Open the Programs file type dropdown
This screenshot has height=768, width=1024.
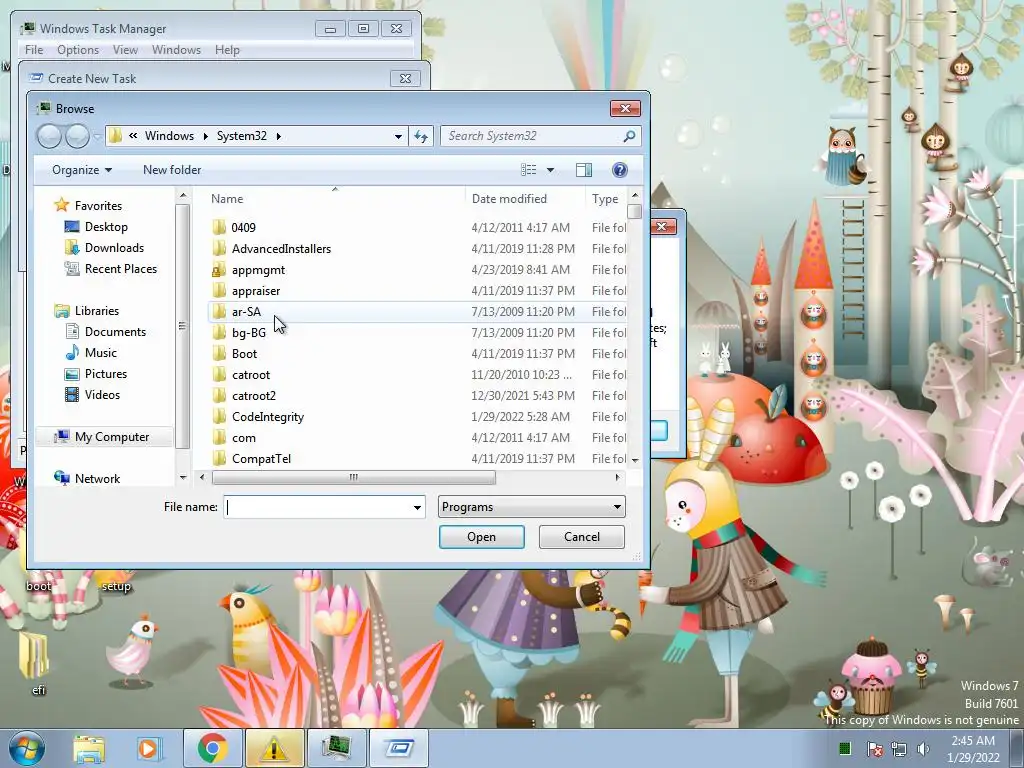532,507
